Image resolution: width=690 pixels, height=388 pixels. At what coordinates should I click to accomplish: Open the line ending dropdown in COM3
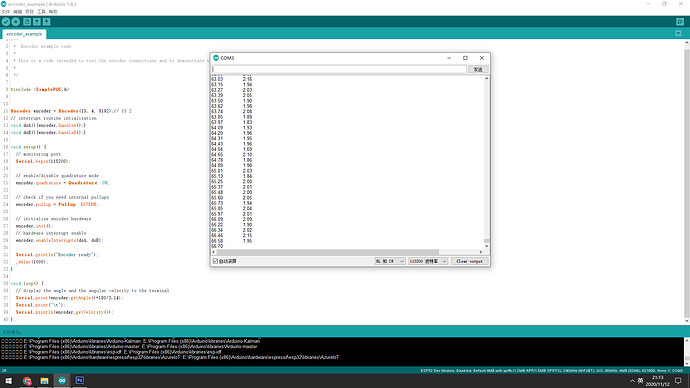(x=389, y=261)
